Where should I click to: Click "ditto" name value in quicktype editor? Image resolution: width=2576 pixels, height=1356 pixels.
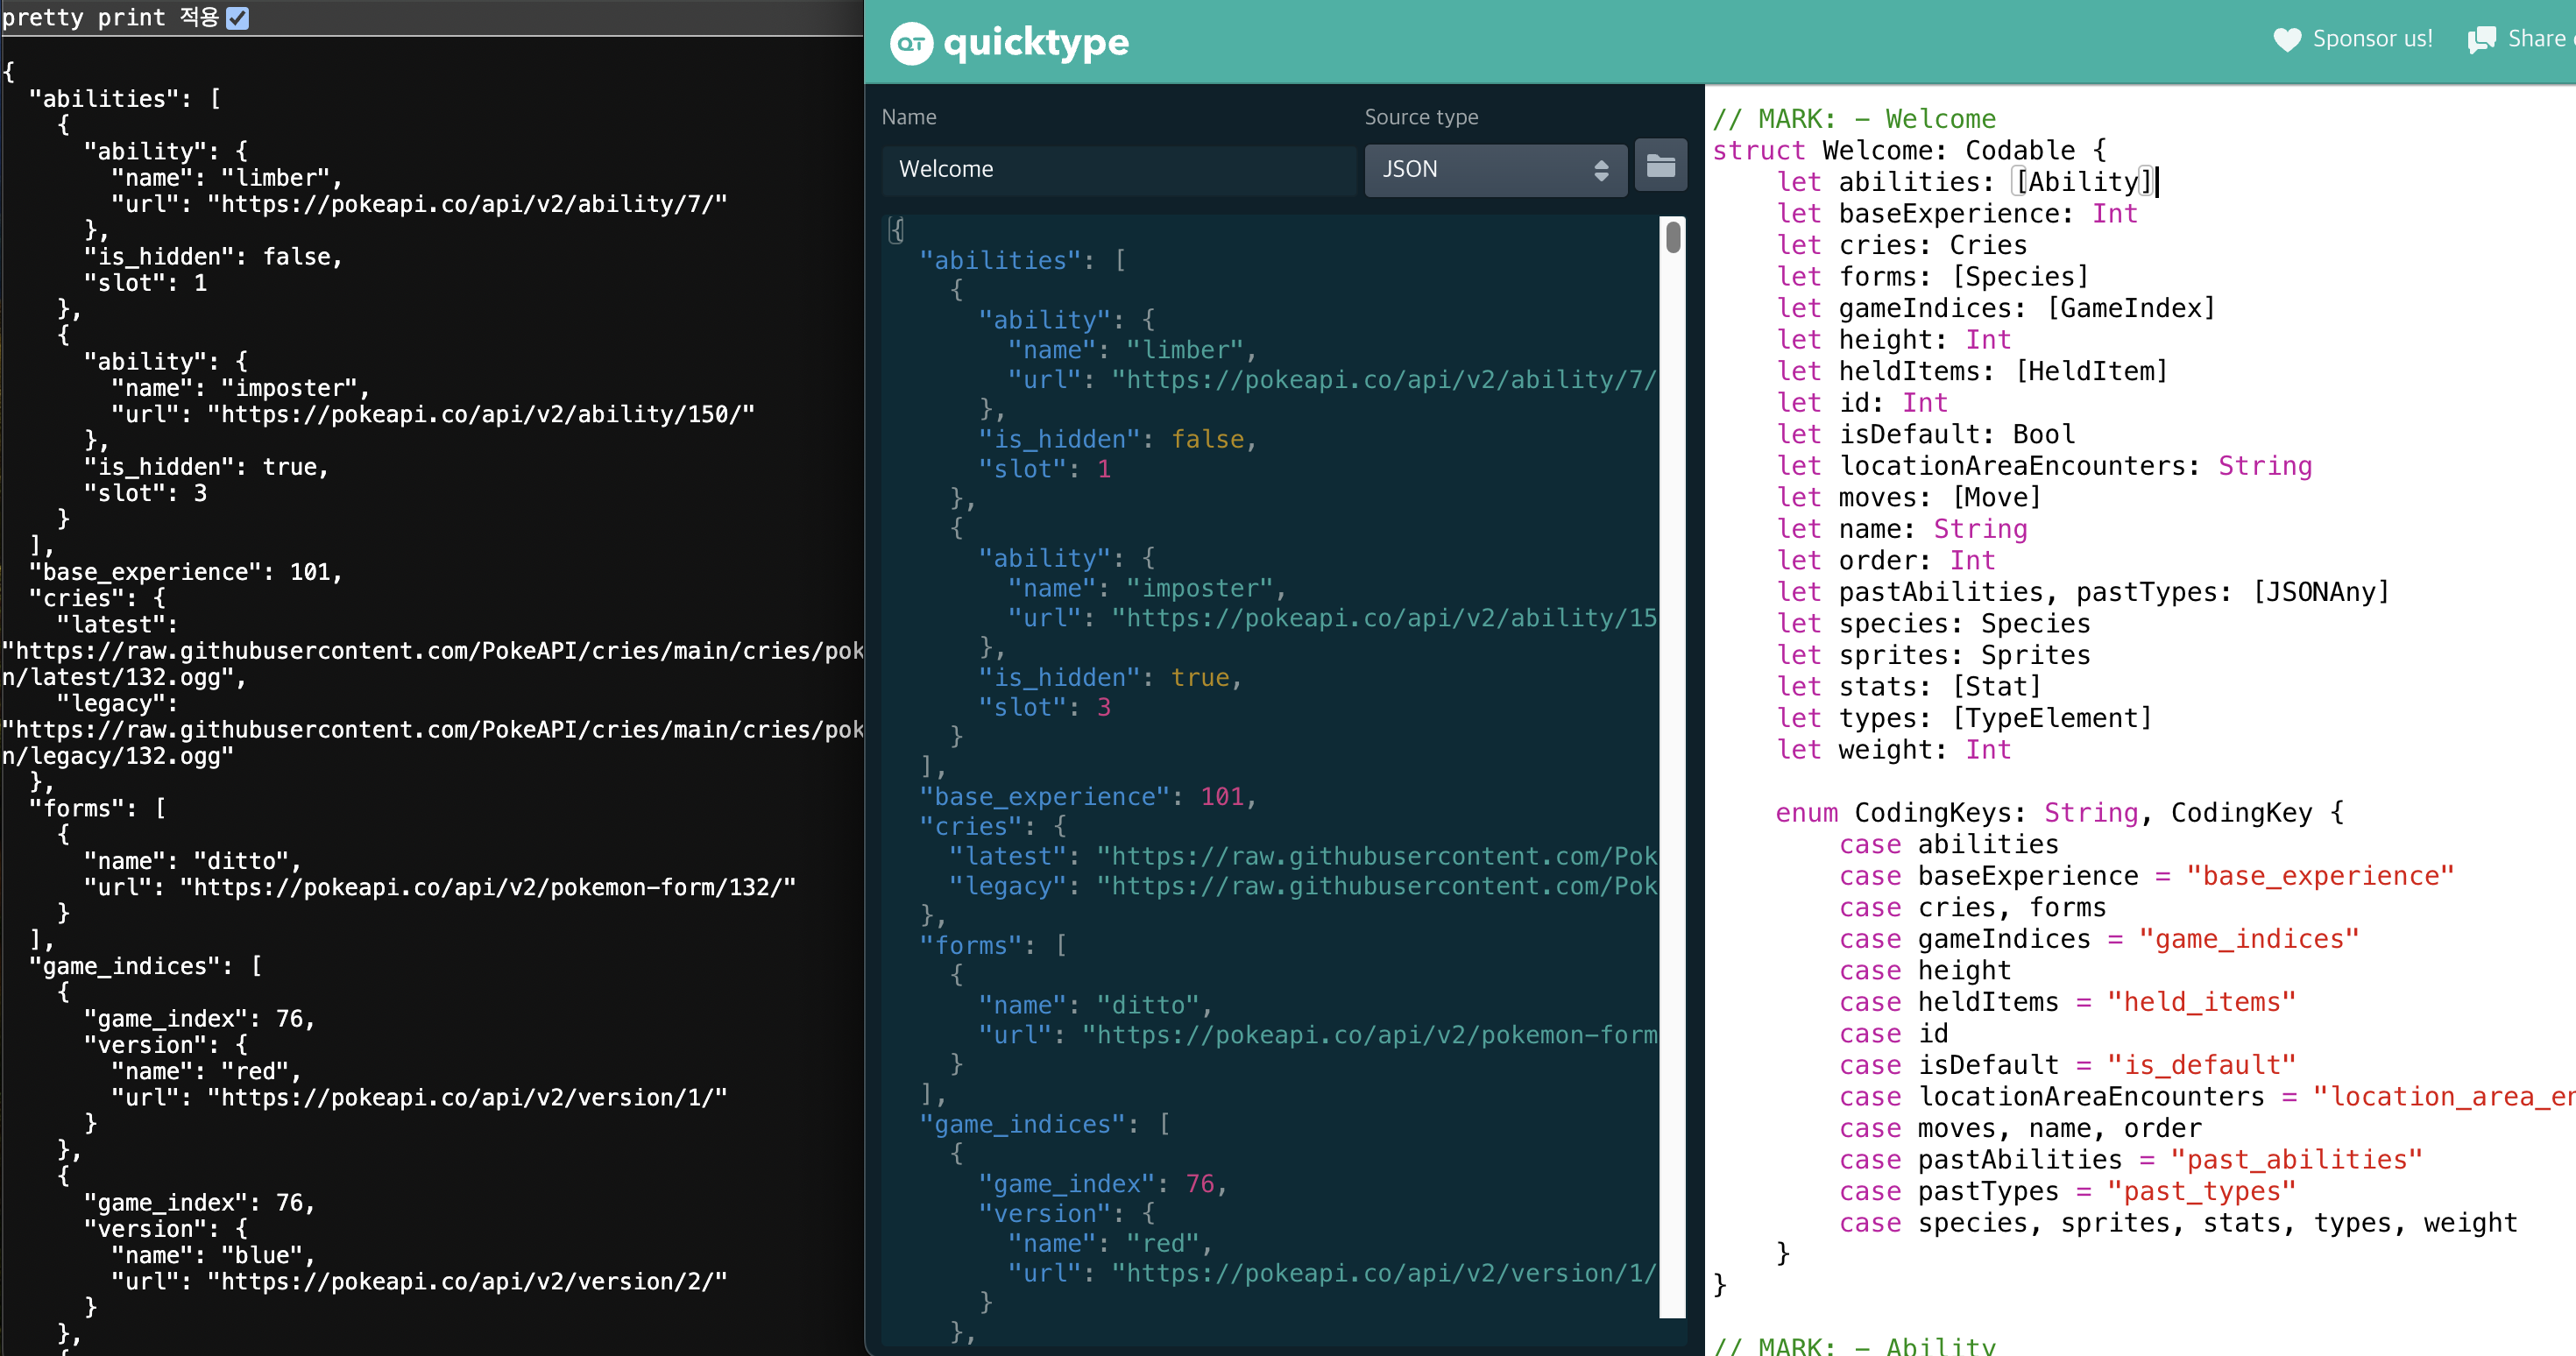click(x=1148, y=1005)
